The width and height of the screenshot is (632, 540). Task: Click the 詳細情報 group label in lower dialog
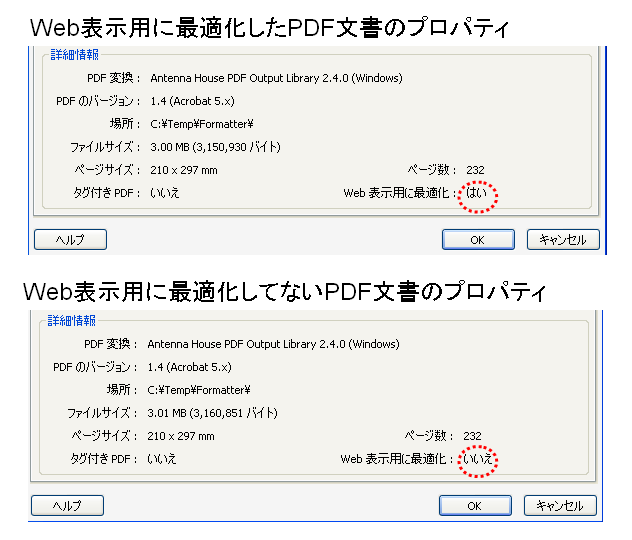[72, 320]
